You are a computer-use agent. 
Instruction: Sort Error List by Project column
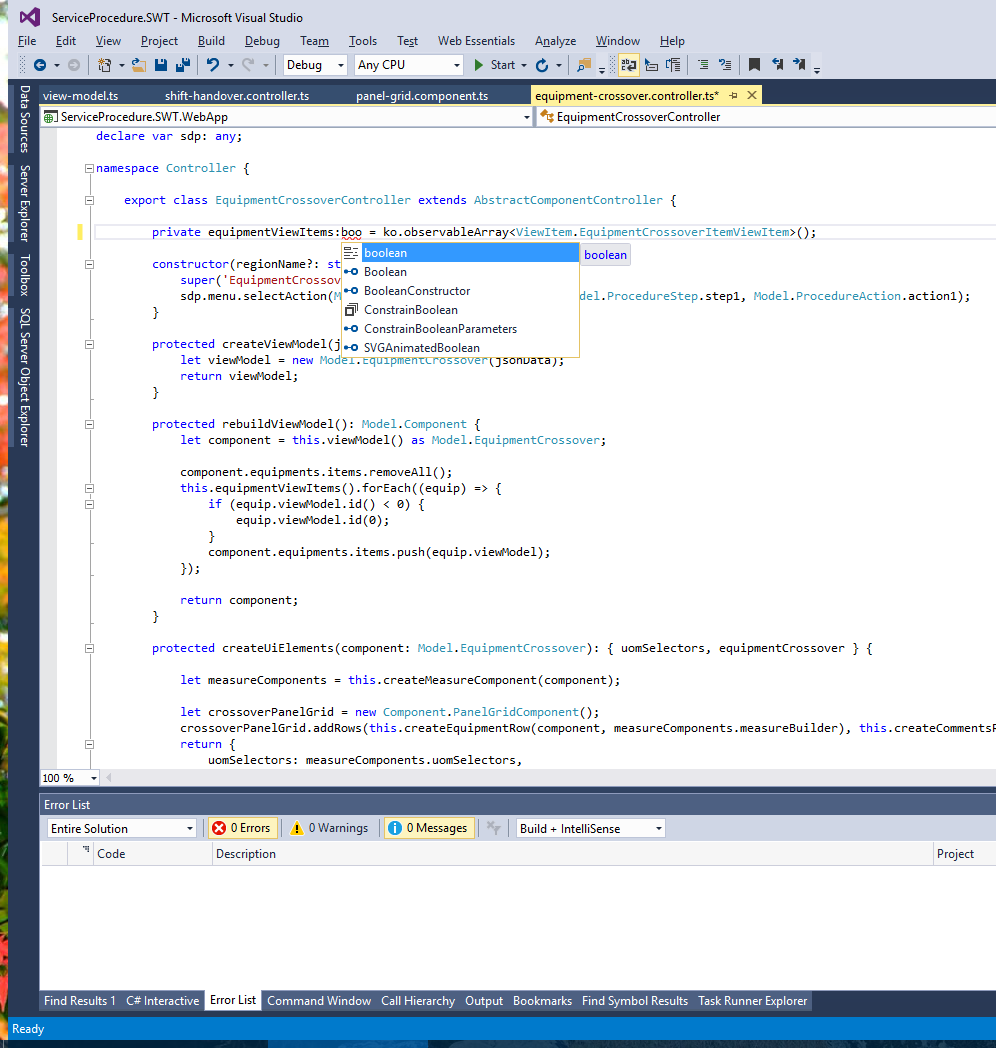point(964,854)
